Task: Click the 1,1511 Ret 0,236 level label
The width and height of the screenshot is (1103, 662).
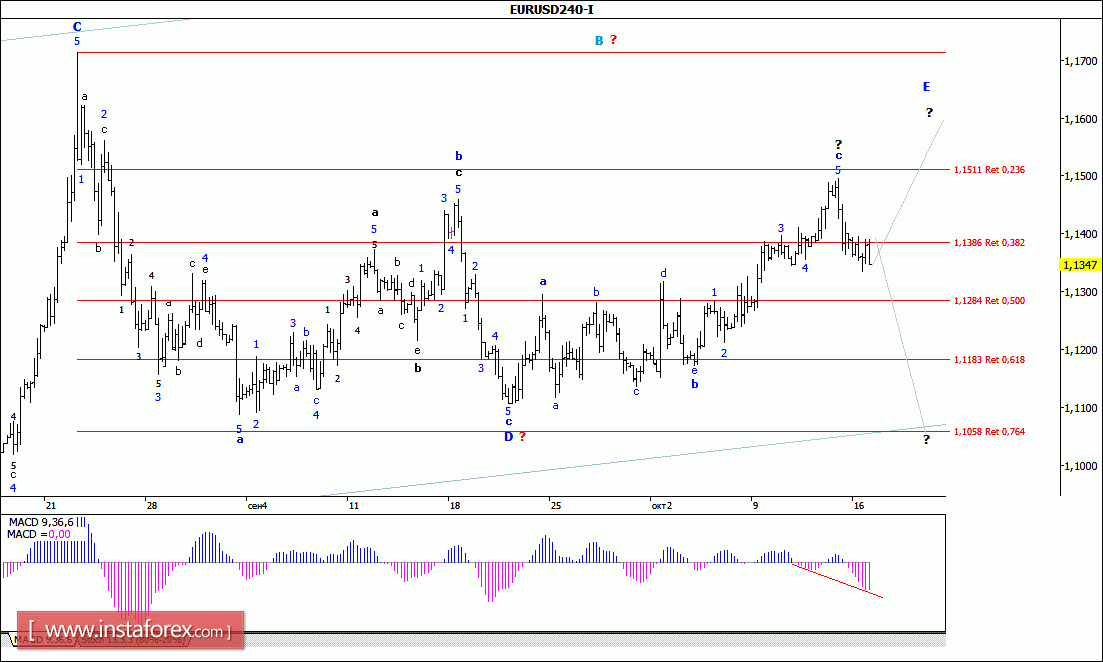Action: 989,170
